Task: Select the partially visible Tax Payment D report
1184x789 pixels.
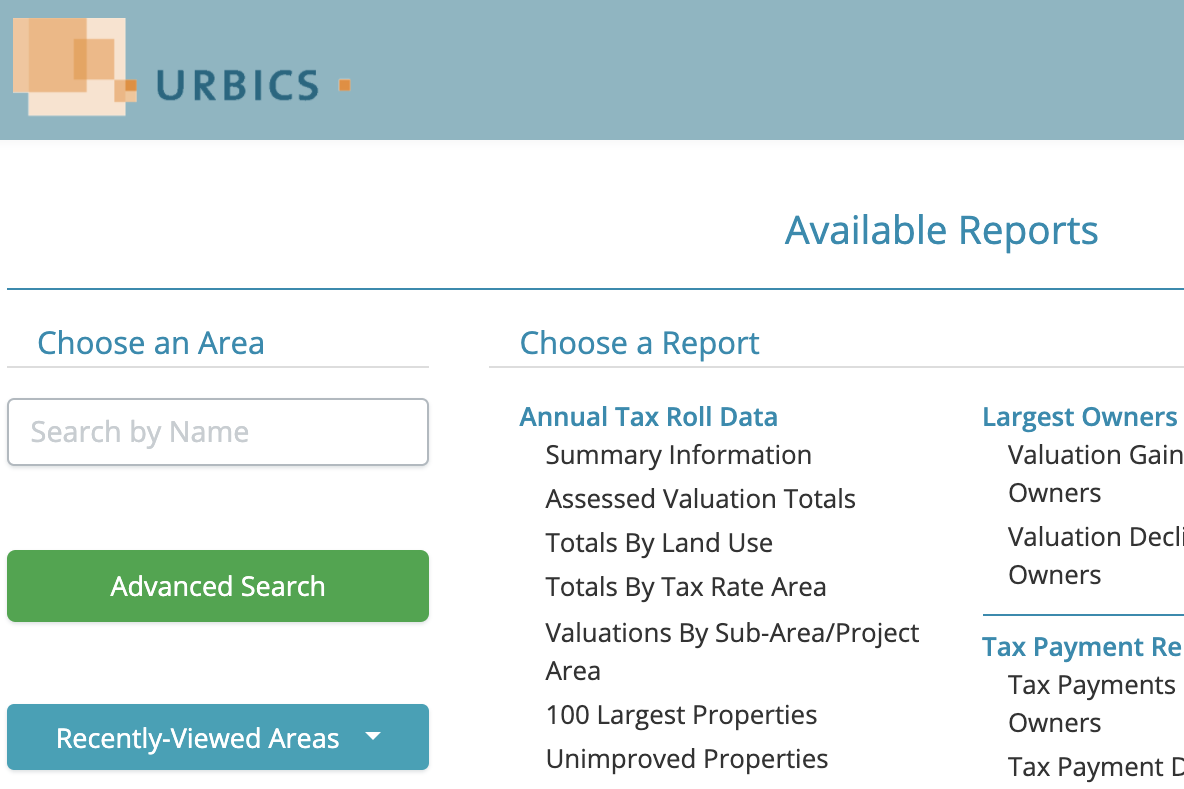Action: tap(1095, 767)
